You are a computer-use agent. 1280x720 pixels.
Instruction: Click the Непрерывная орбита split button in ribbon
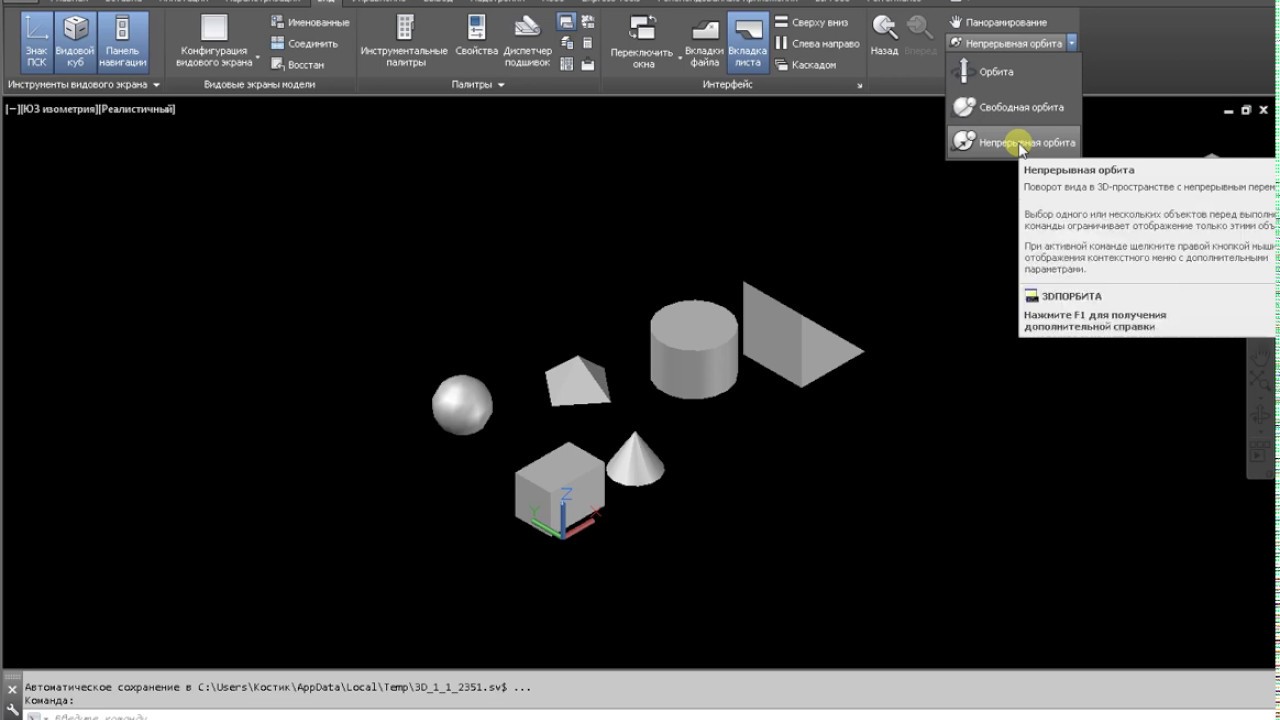(1005, 43)
